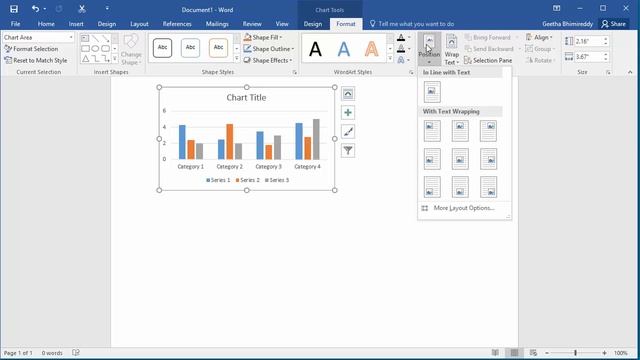The image size is (640, 360).
Task: Open the WordArt Styles dialog launcher
Action: point(411,72)
